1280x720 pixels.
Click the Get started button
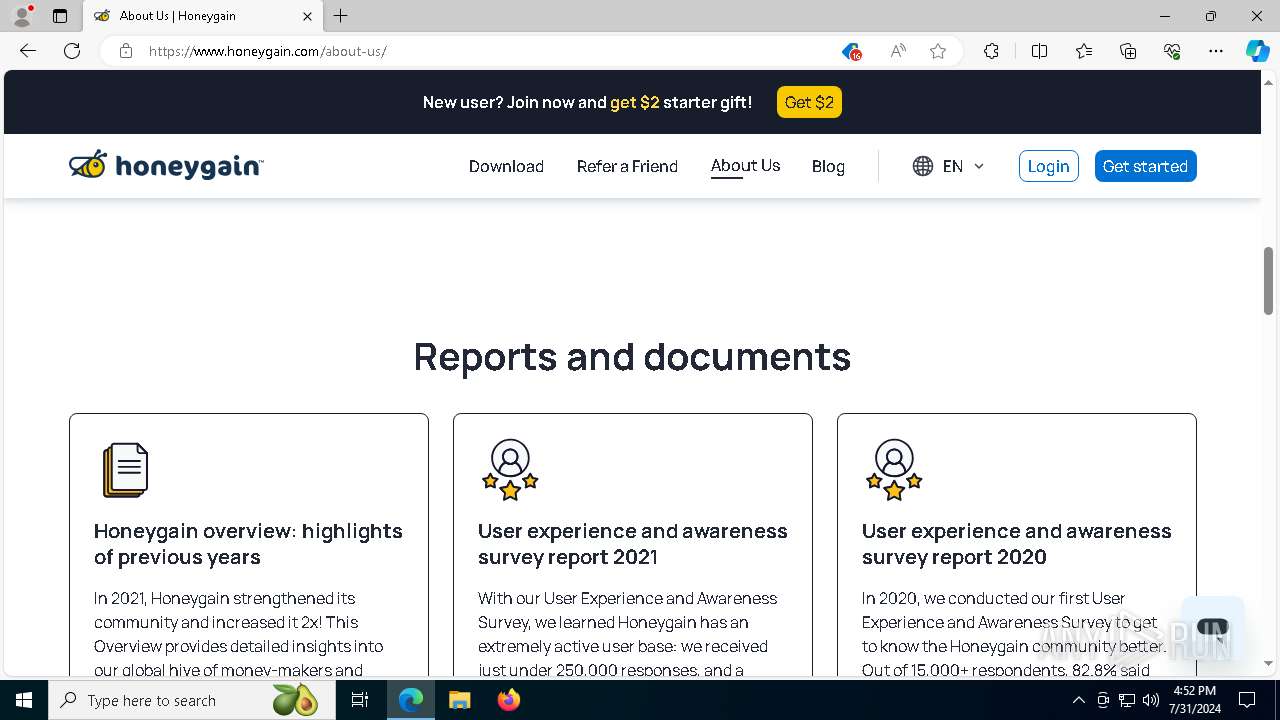coord(1145,166)
